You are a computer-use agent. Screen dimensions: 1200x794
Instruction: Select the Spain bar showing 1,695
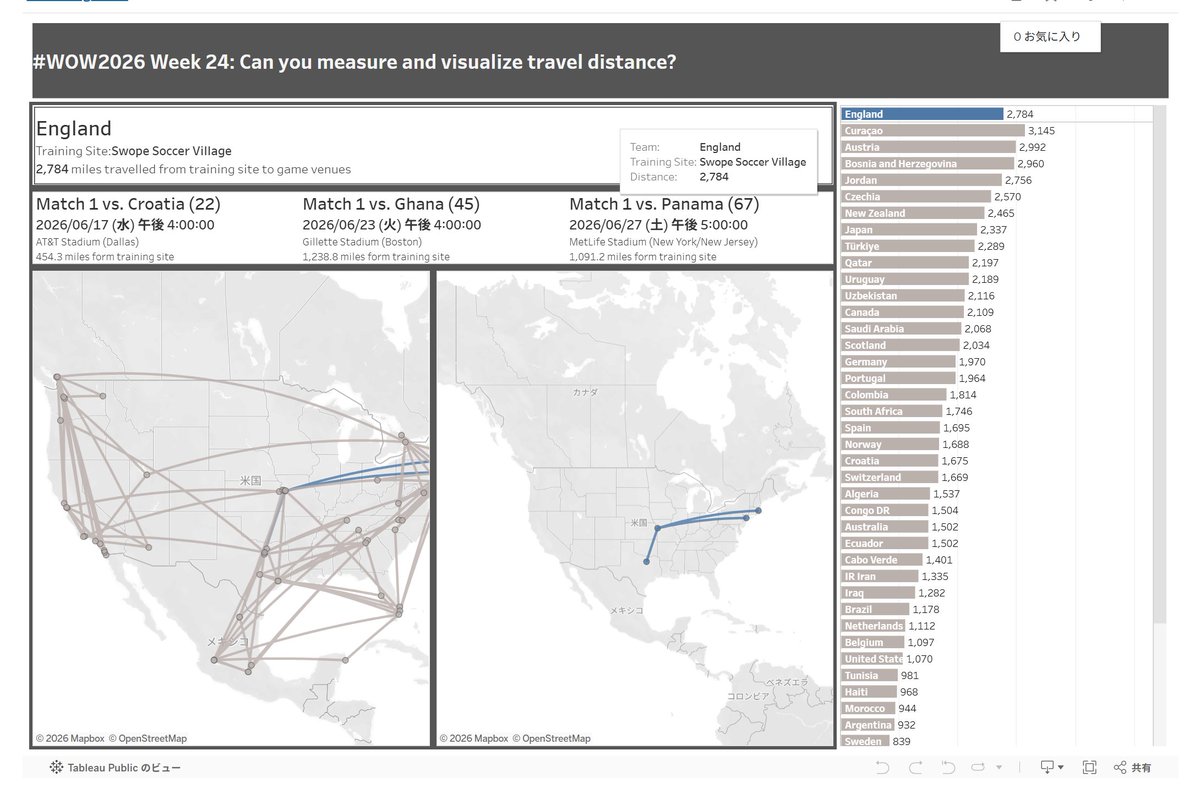pyautogui.click(x=891, y=428)
